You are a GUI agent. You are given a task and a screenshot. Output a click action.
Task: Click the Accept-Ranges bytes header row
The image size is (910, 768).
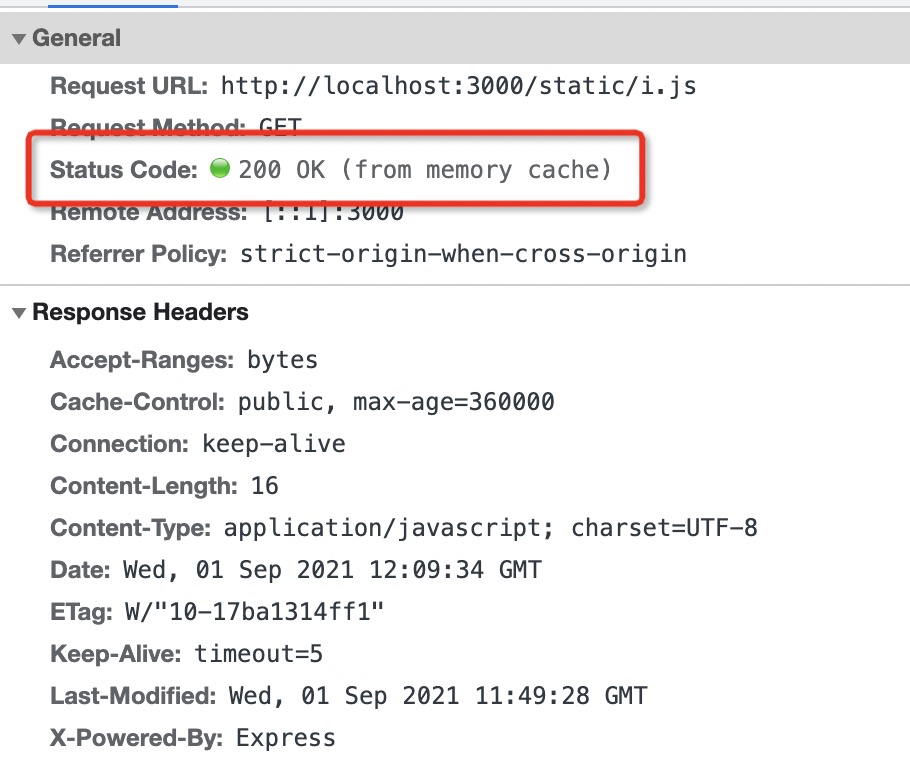pyautogui.click(x=184, y=360)
